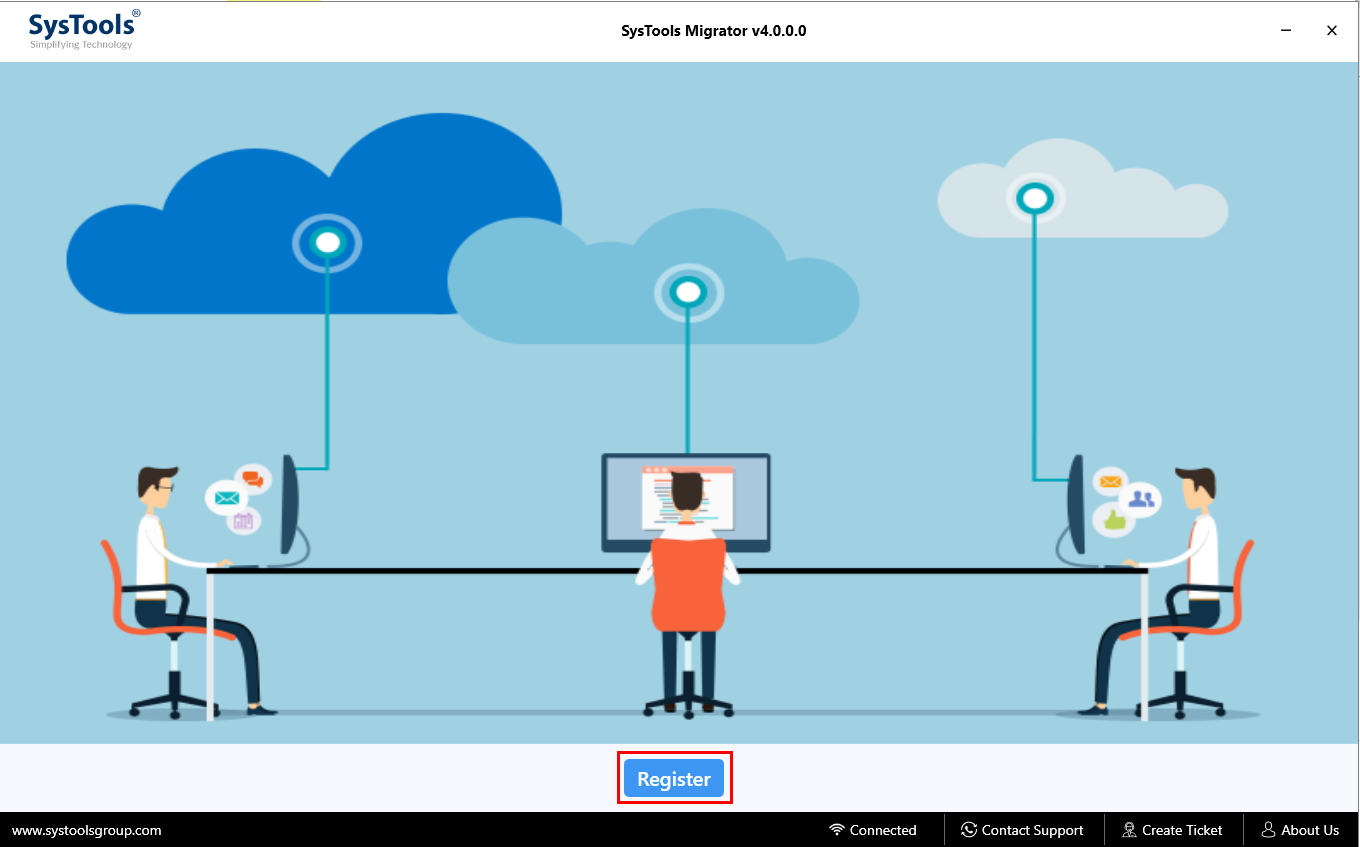This screenshot has height=847, width=1360.
Task: Click the About Us person icon
Action: 1268,830
